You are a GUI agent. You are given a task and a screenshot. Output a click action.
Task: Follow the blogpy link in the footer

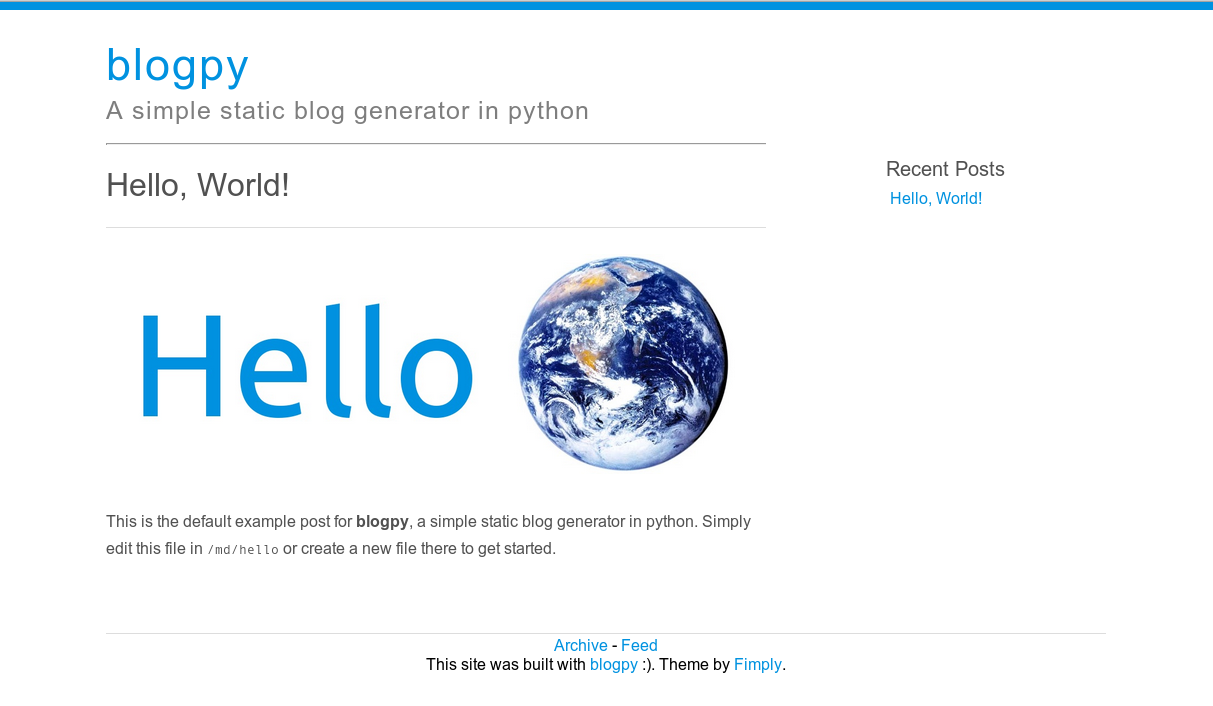coord(613,664)
